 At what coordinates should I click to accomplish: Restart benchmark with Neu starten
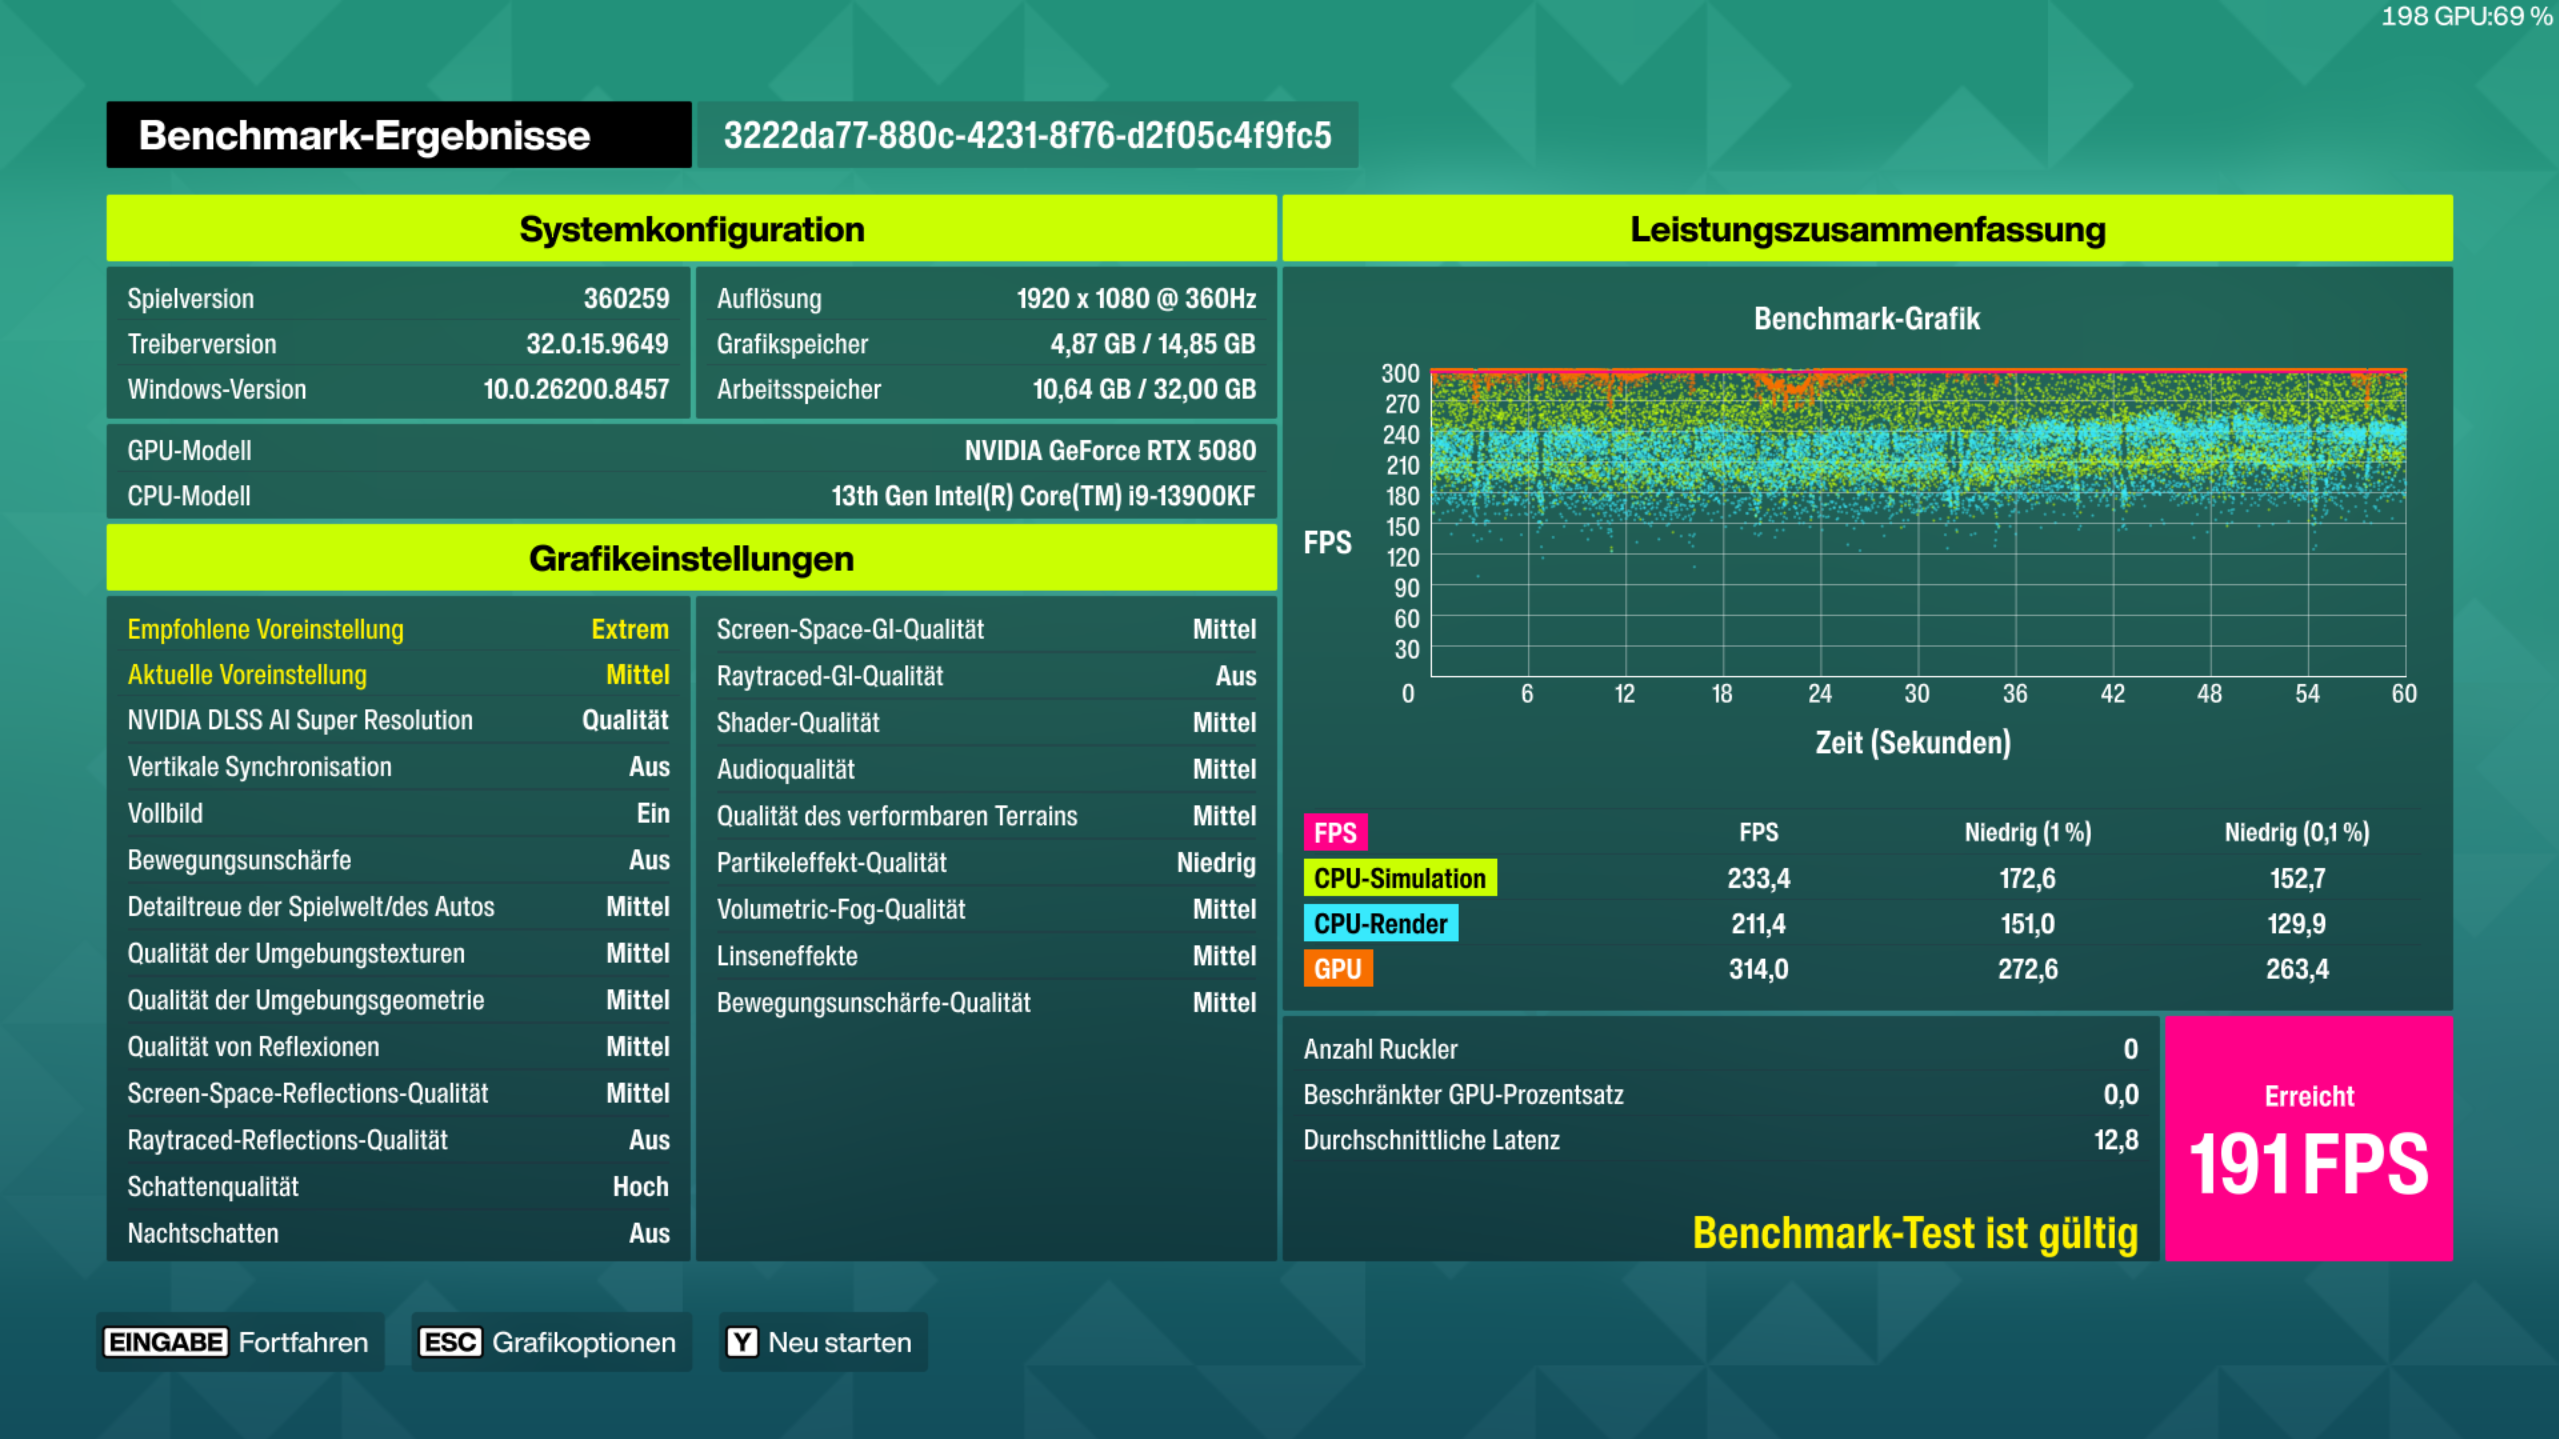pos(840,1342)
